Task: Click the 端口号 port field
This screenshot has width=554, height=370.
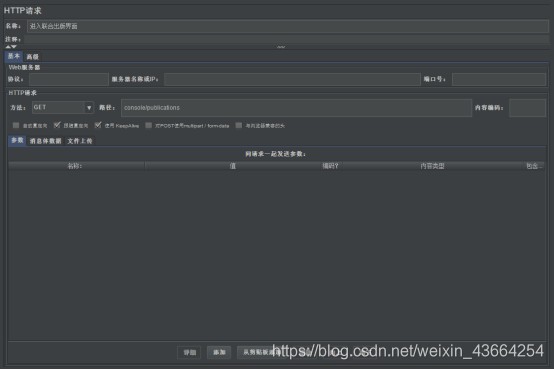Action: (499, 79)
